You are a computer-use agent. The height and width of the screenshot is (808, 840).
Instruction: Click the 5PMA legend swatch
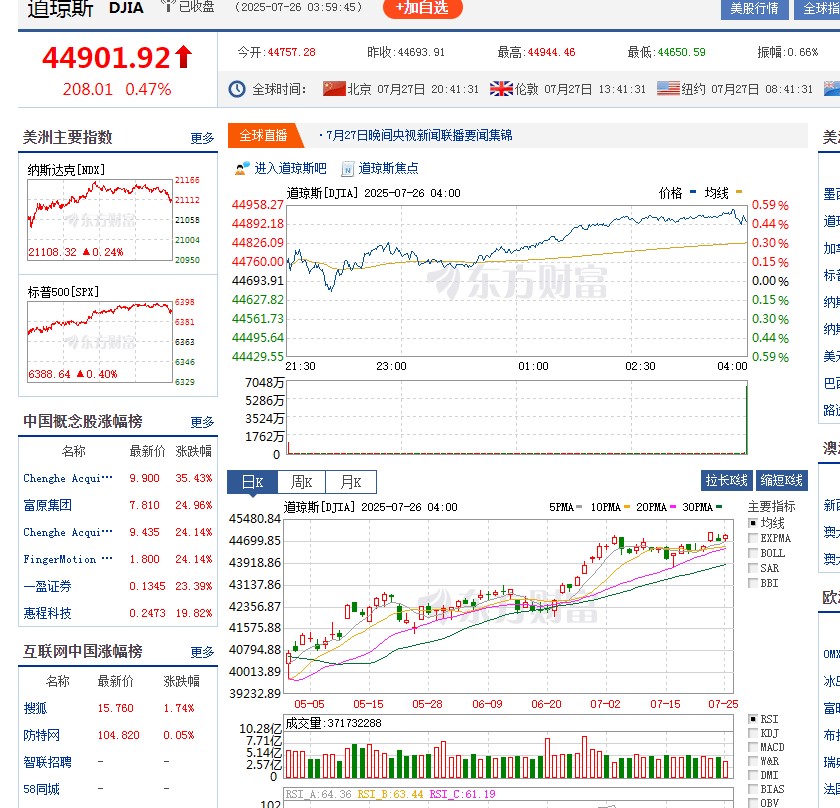579,506
